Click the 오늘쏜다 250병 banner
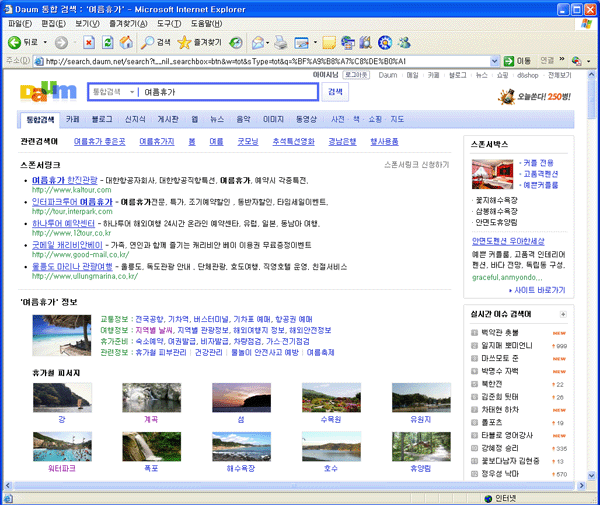Image resolution: width=600 pixels, height=505 pixels. coord(534,96)
